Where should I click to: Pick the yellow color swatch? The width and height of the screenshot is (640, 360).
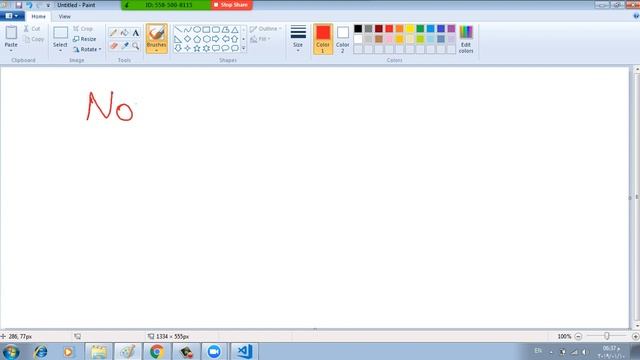pyautogui.click(x=410, y=29)
